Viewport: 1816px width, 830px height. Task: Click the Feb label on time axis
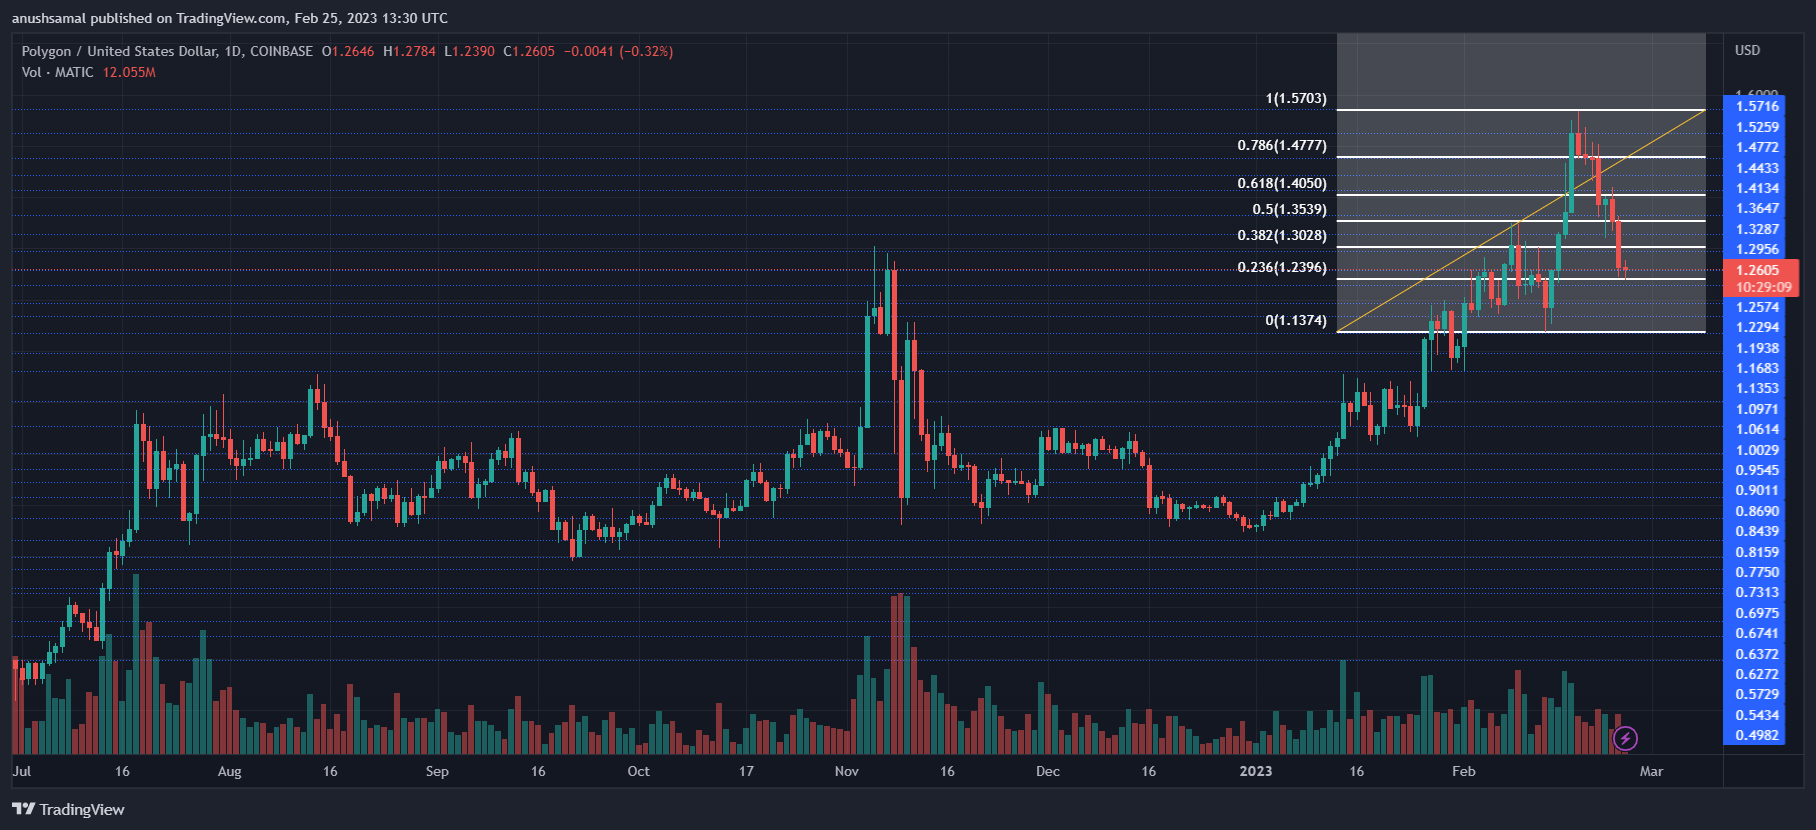click(x=1464, y=771)
